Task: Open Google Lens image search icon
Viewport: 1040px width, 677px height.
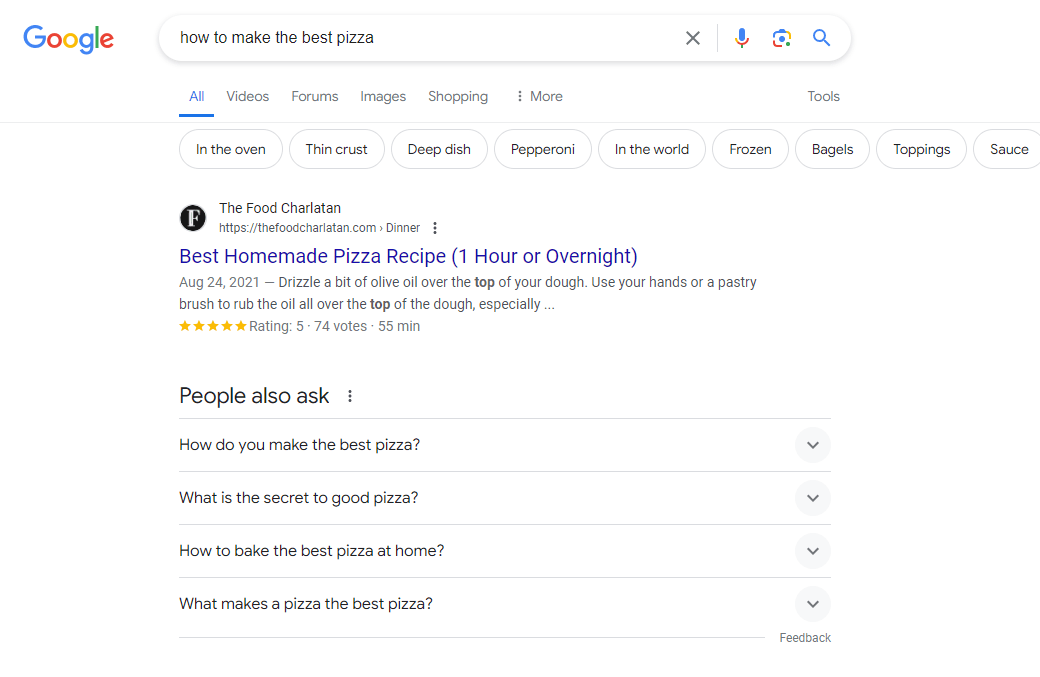Action: [781, 38]
